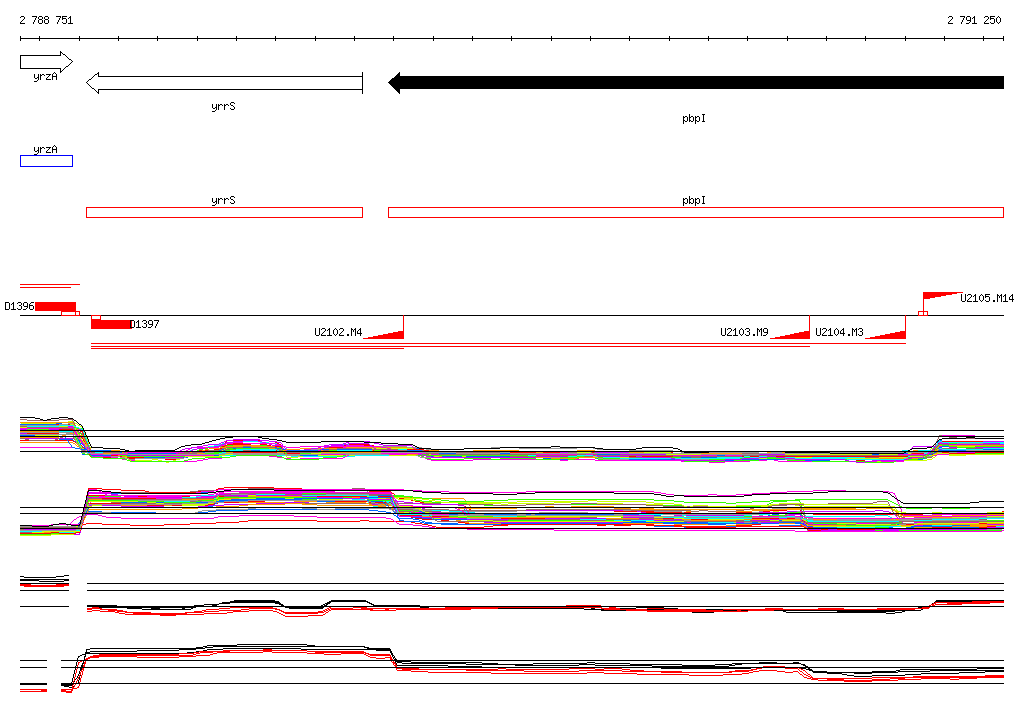
Task: Click the U2103.M9 text label
Action: point(744,333)
